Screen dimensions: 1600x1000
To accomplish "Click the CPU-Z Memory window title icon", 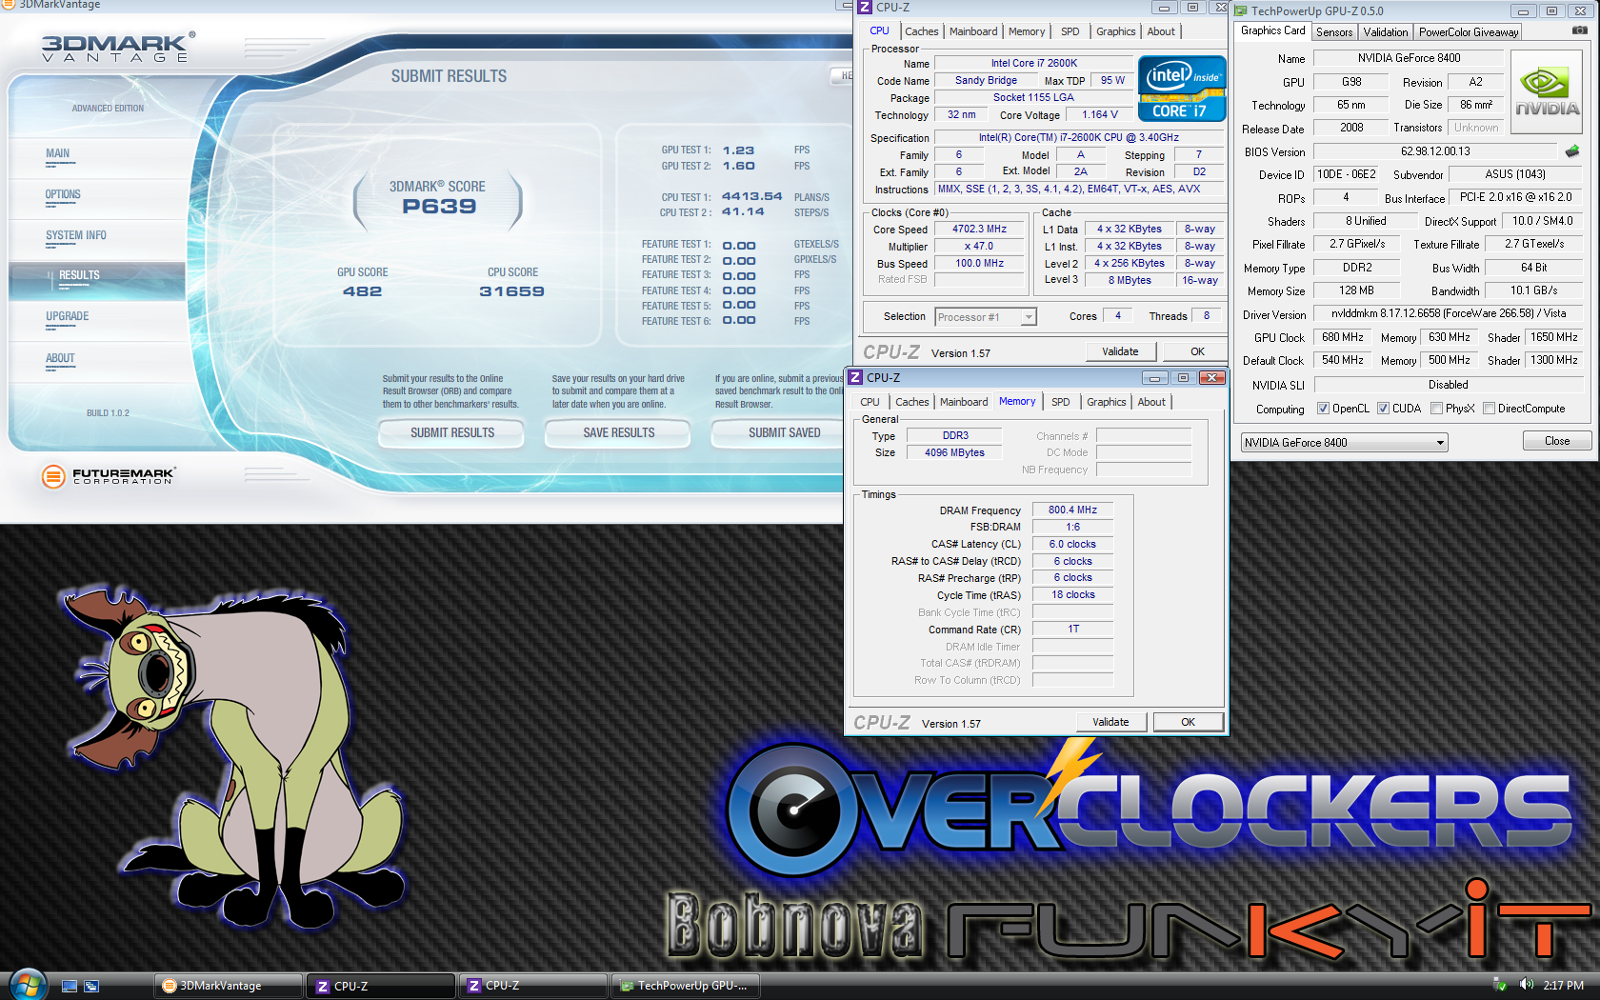I will (x=855, y=377).
